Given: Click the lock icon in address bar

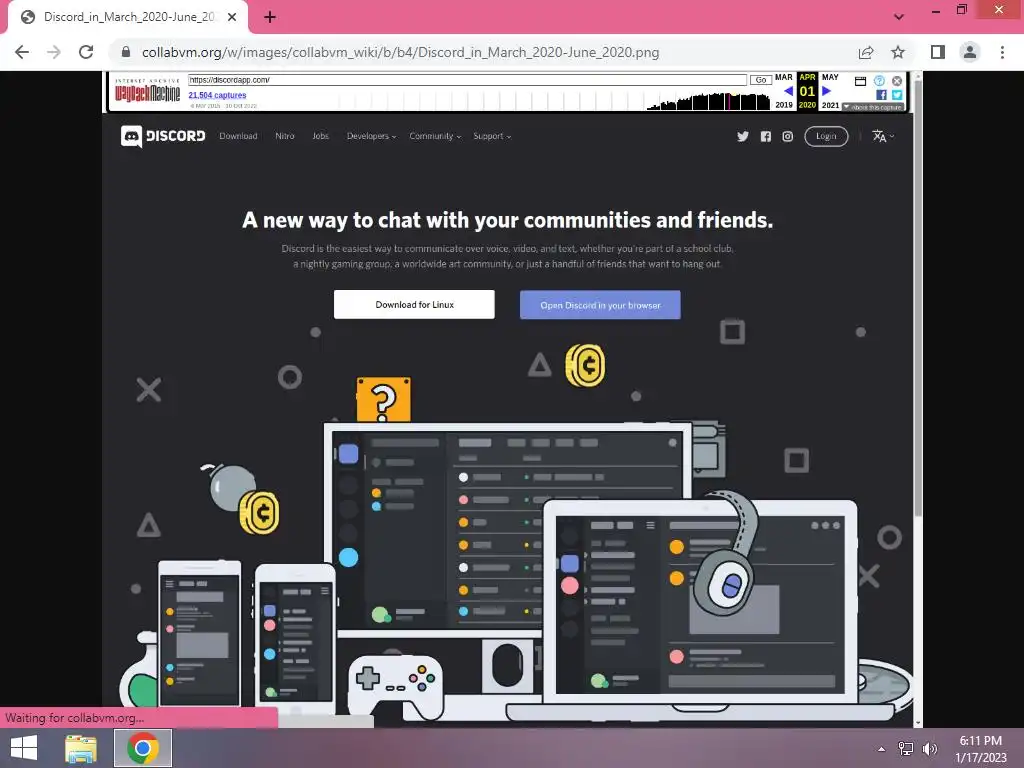Looking at the screenshot, I should [x=125, y=52].
